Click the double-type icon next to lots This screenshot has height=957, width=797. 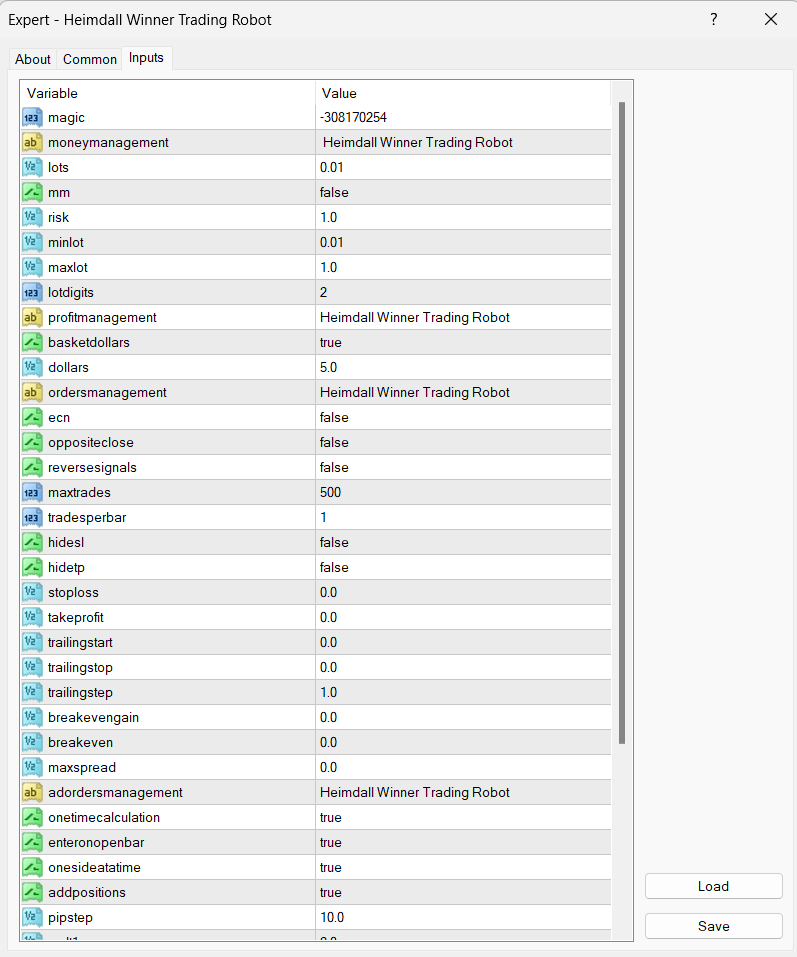tap(32, 168)
